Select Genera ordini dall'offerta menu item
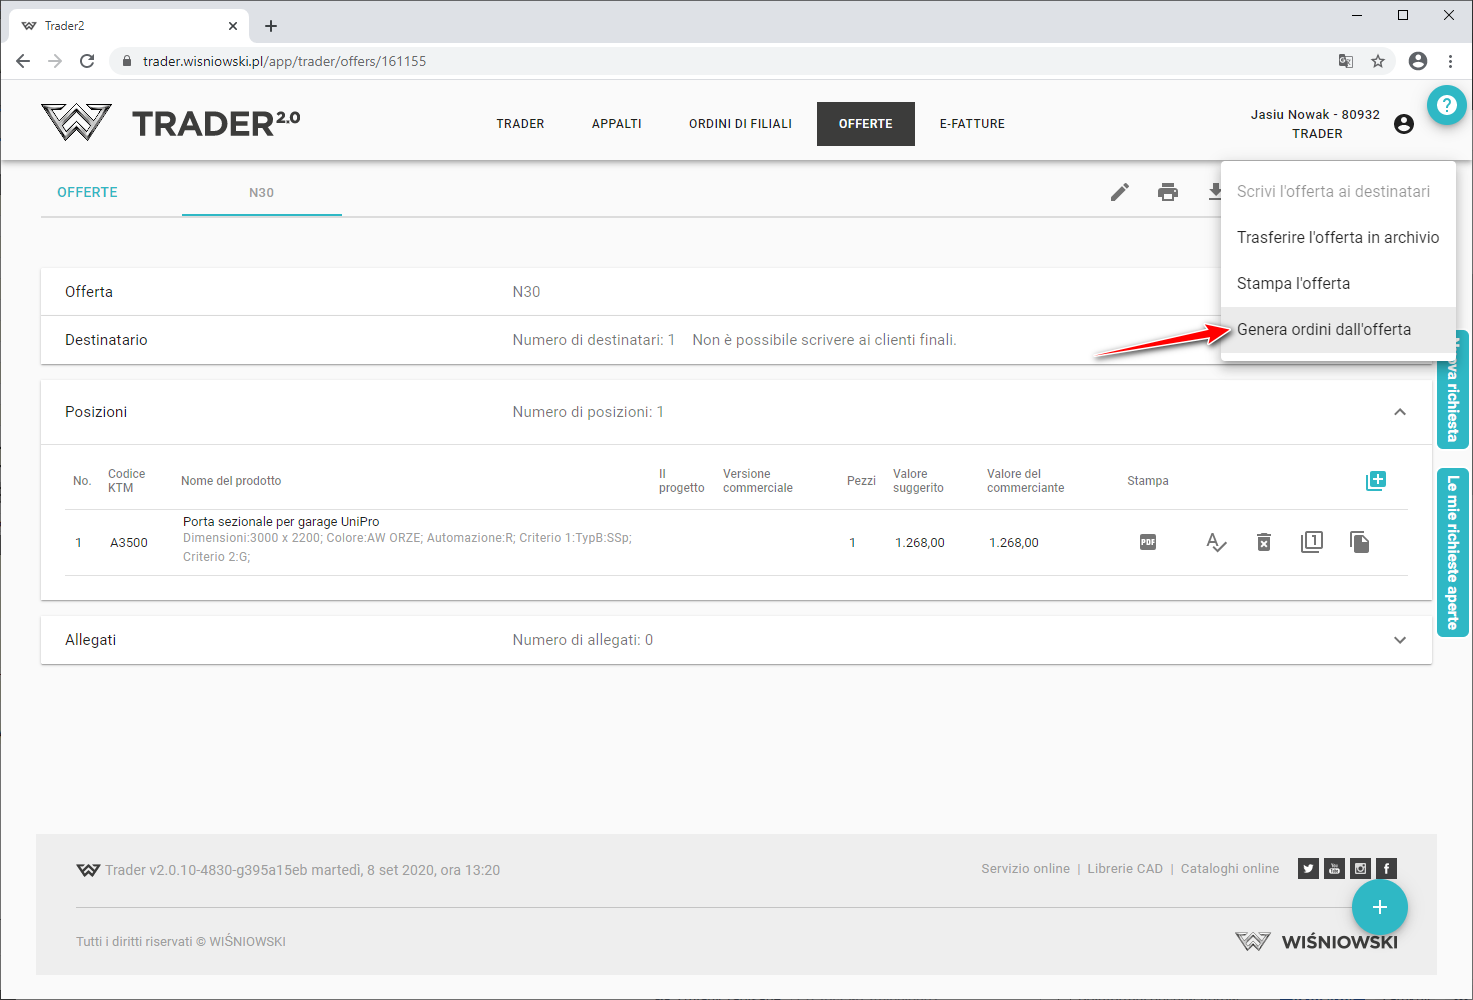1473x1000 pixels. point(1323,329)
